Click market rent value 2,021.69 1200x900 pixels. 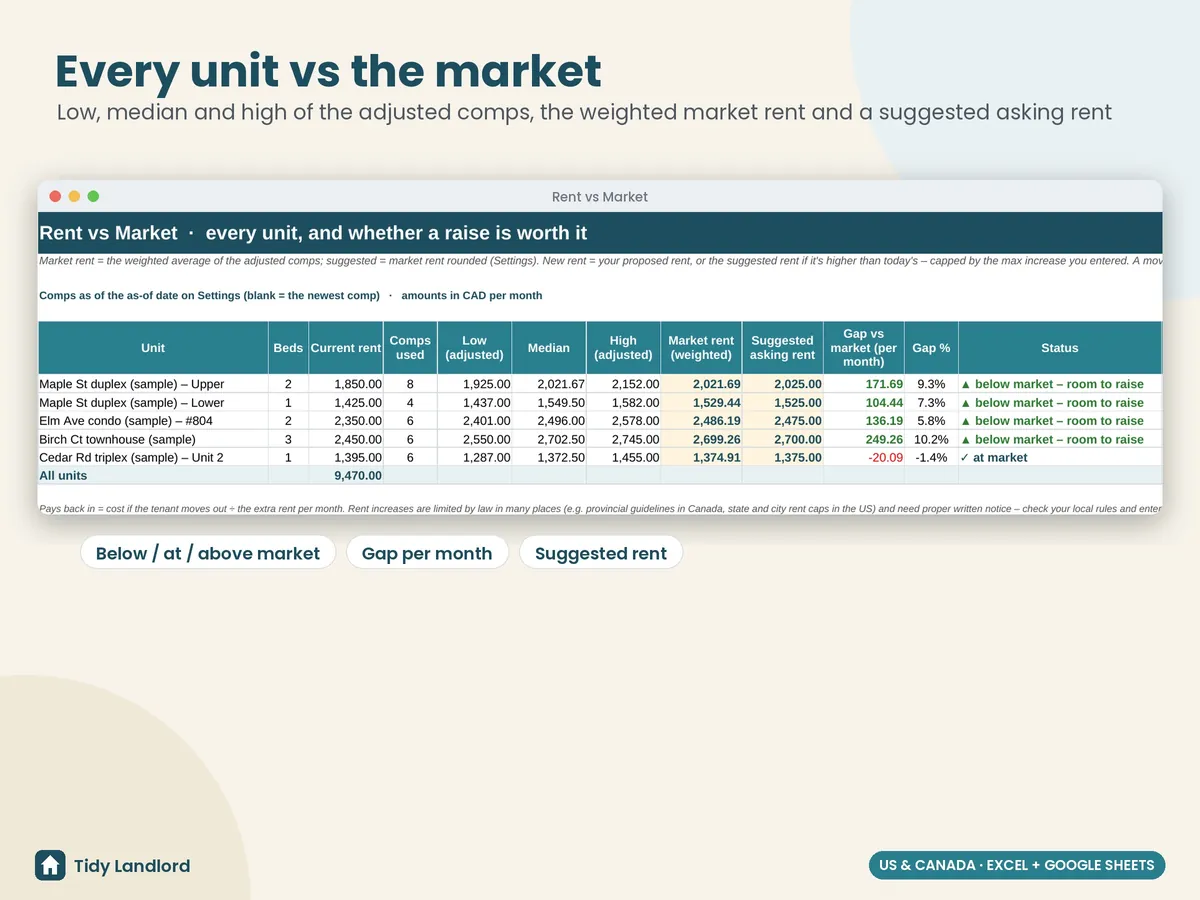pos(701,384)
